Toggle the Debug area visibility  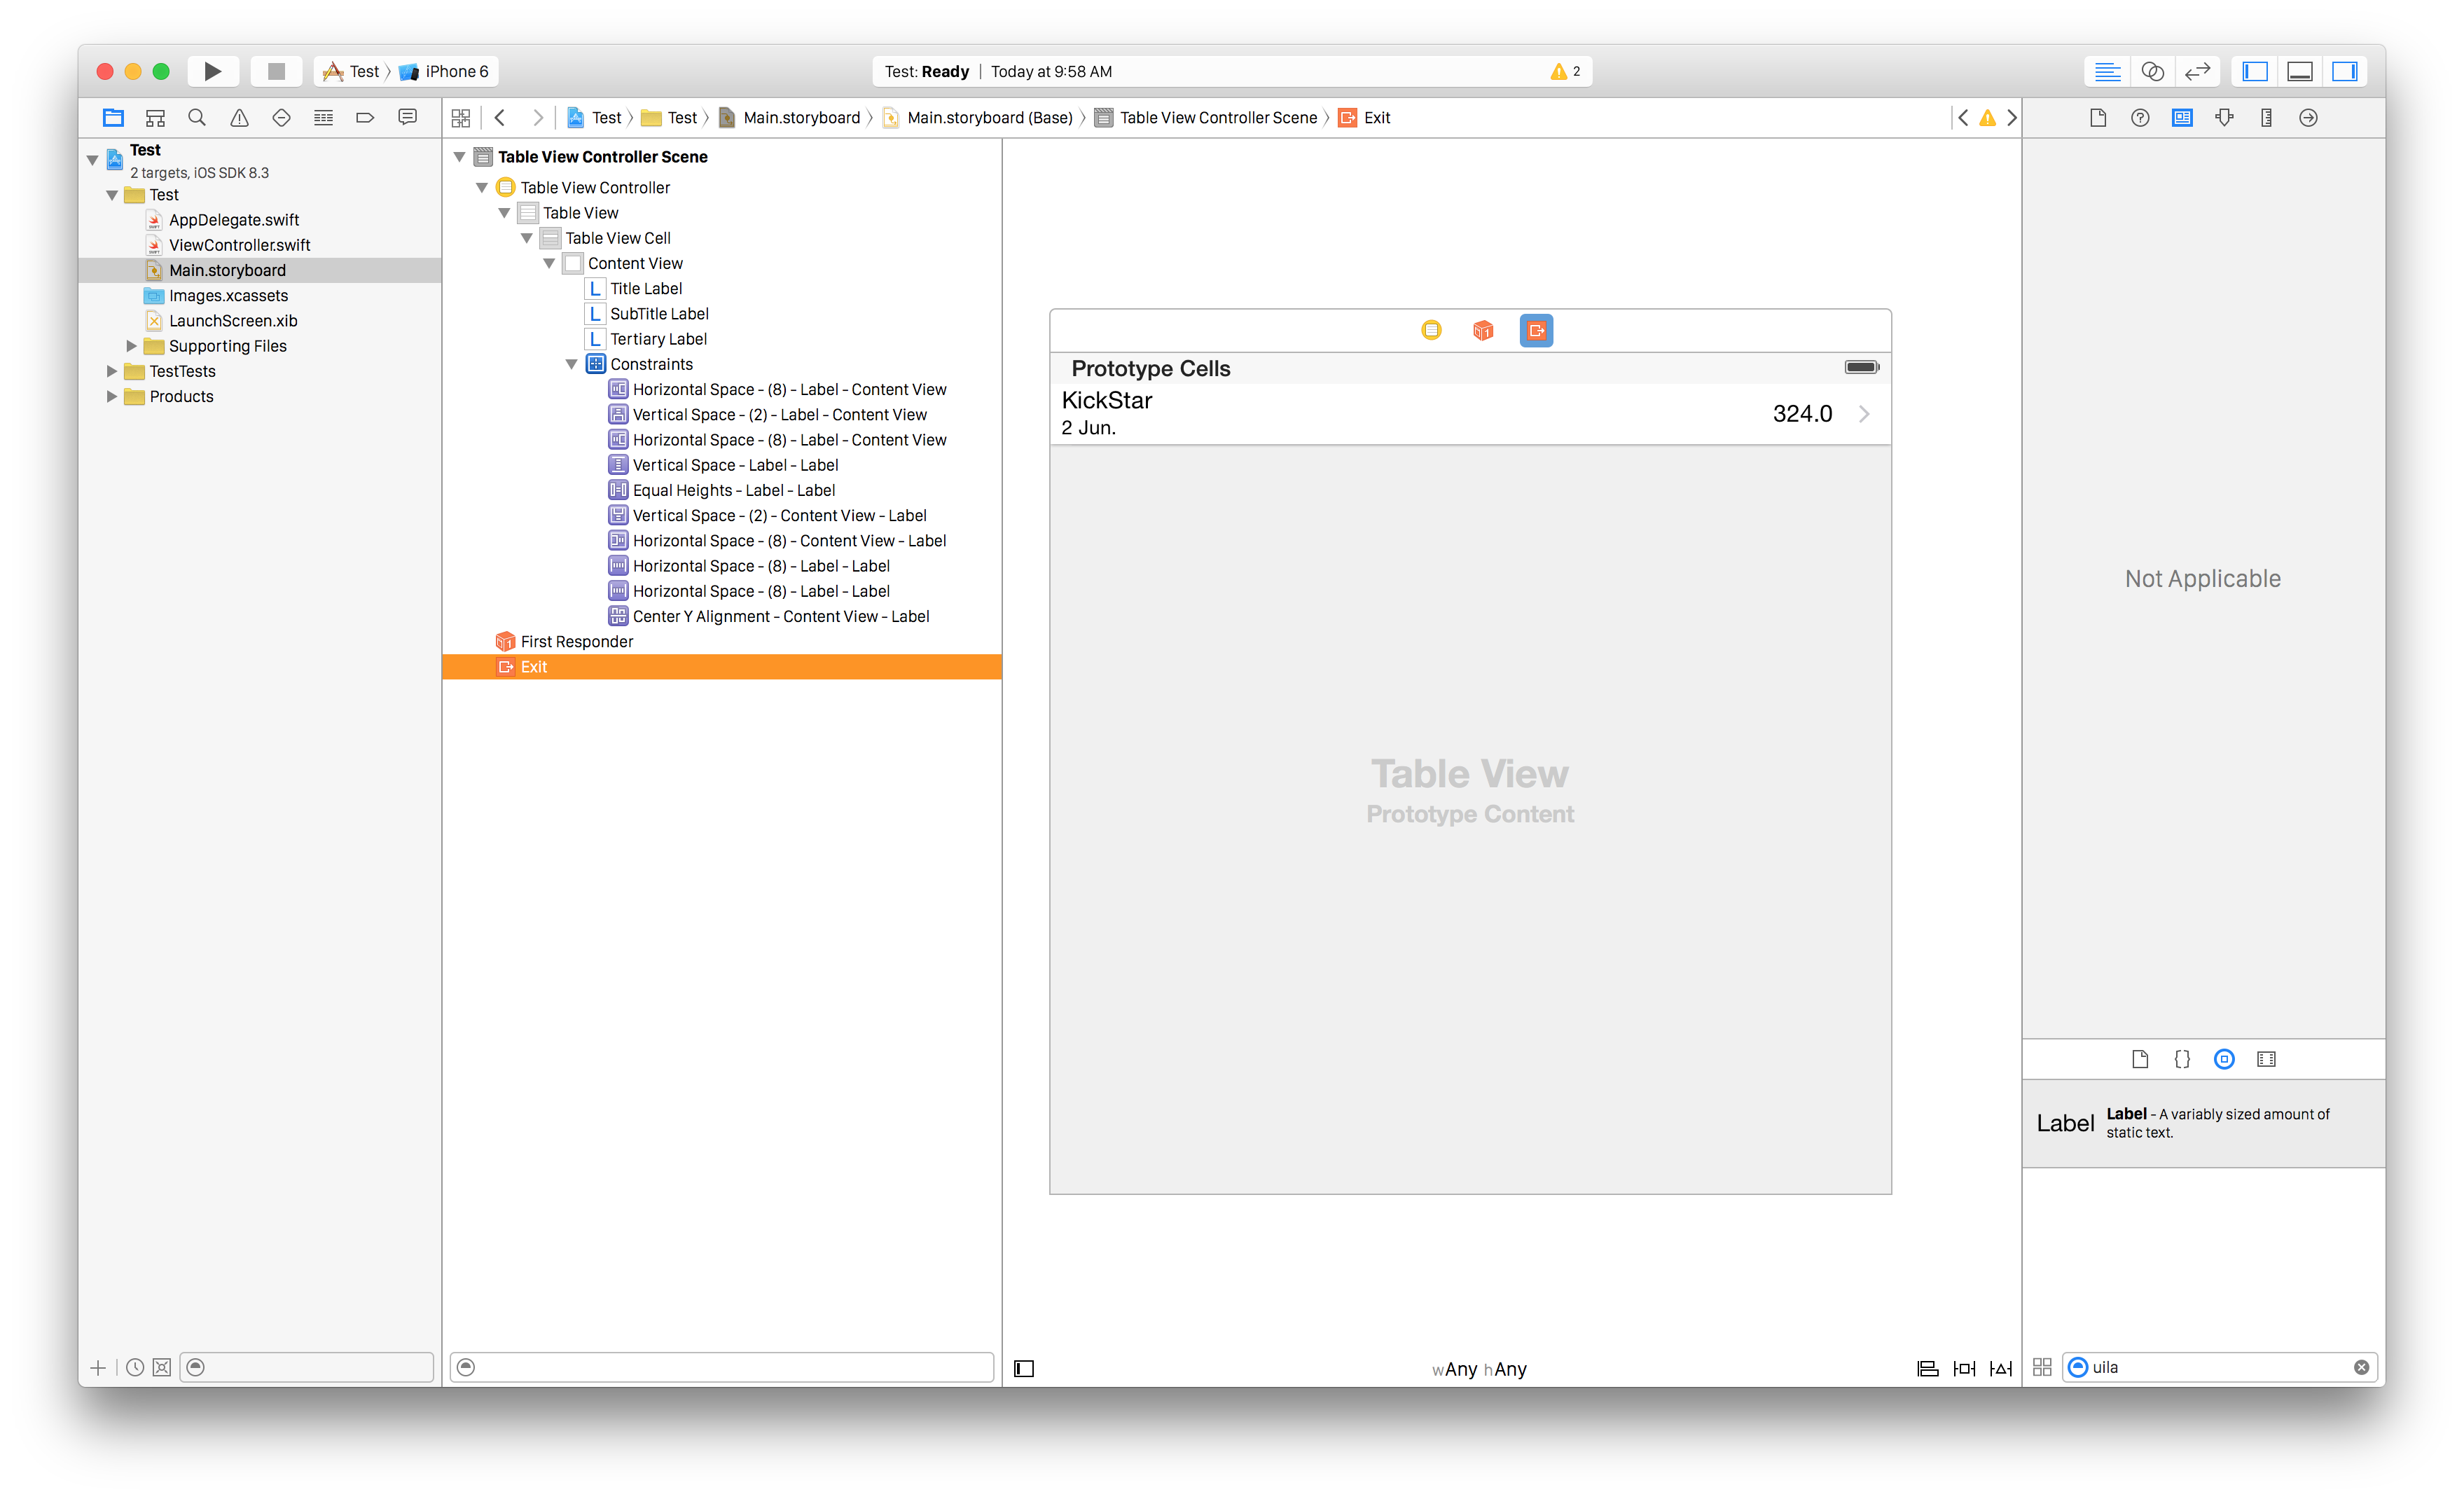pos(2300,71)
